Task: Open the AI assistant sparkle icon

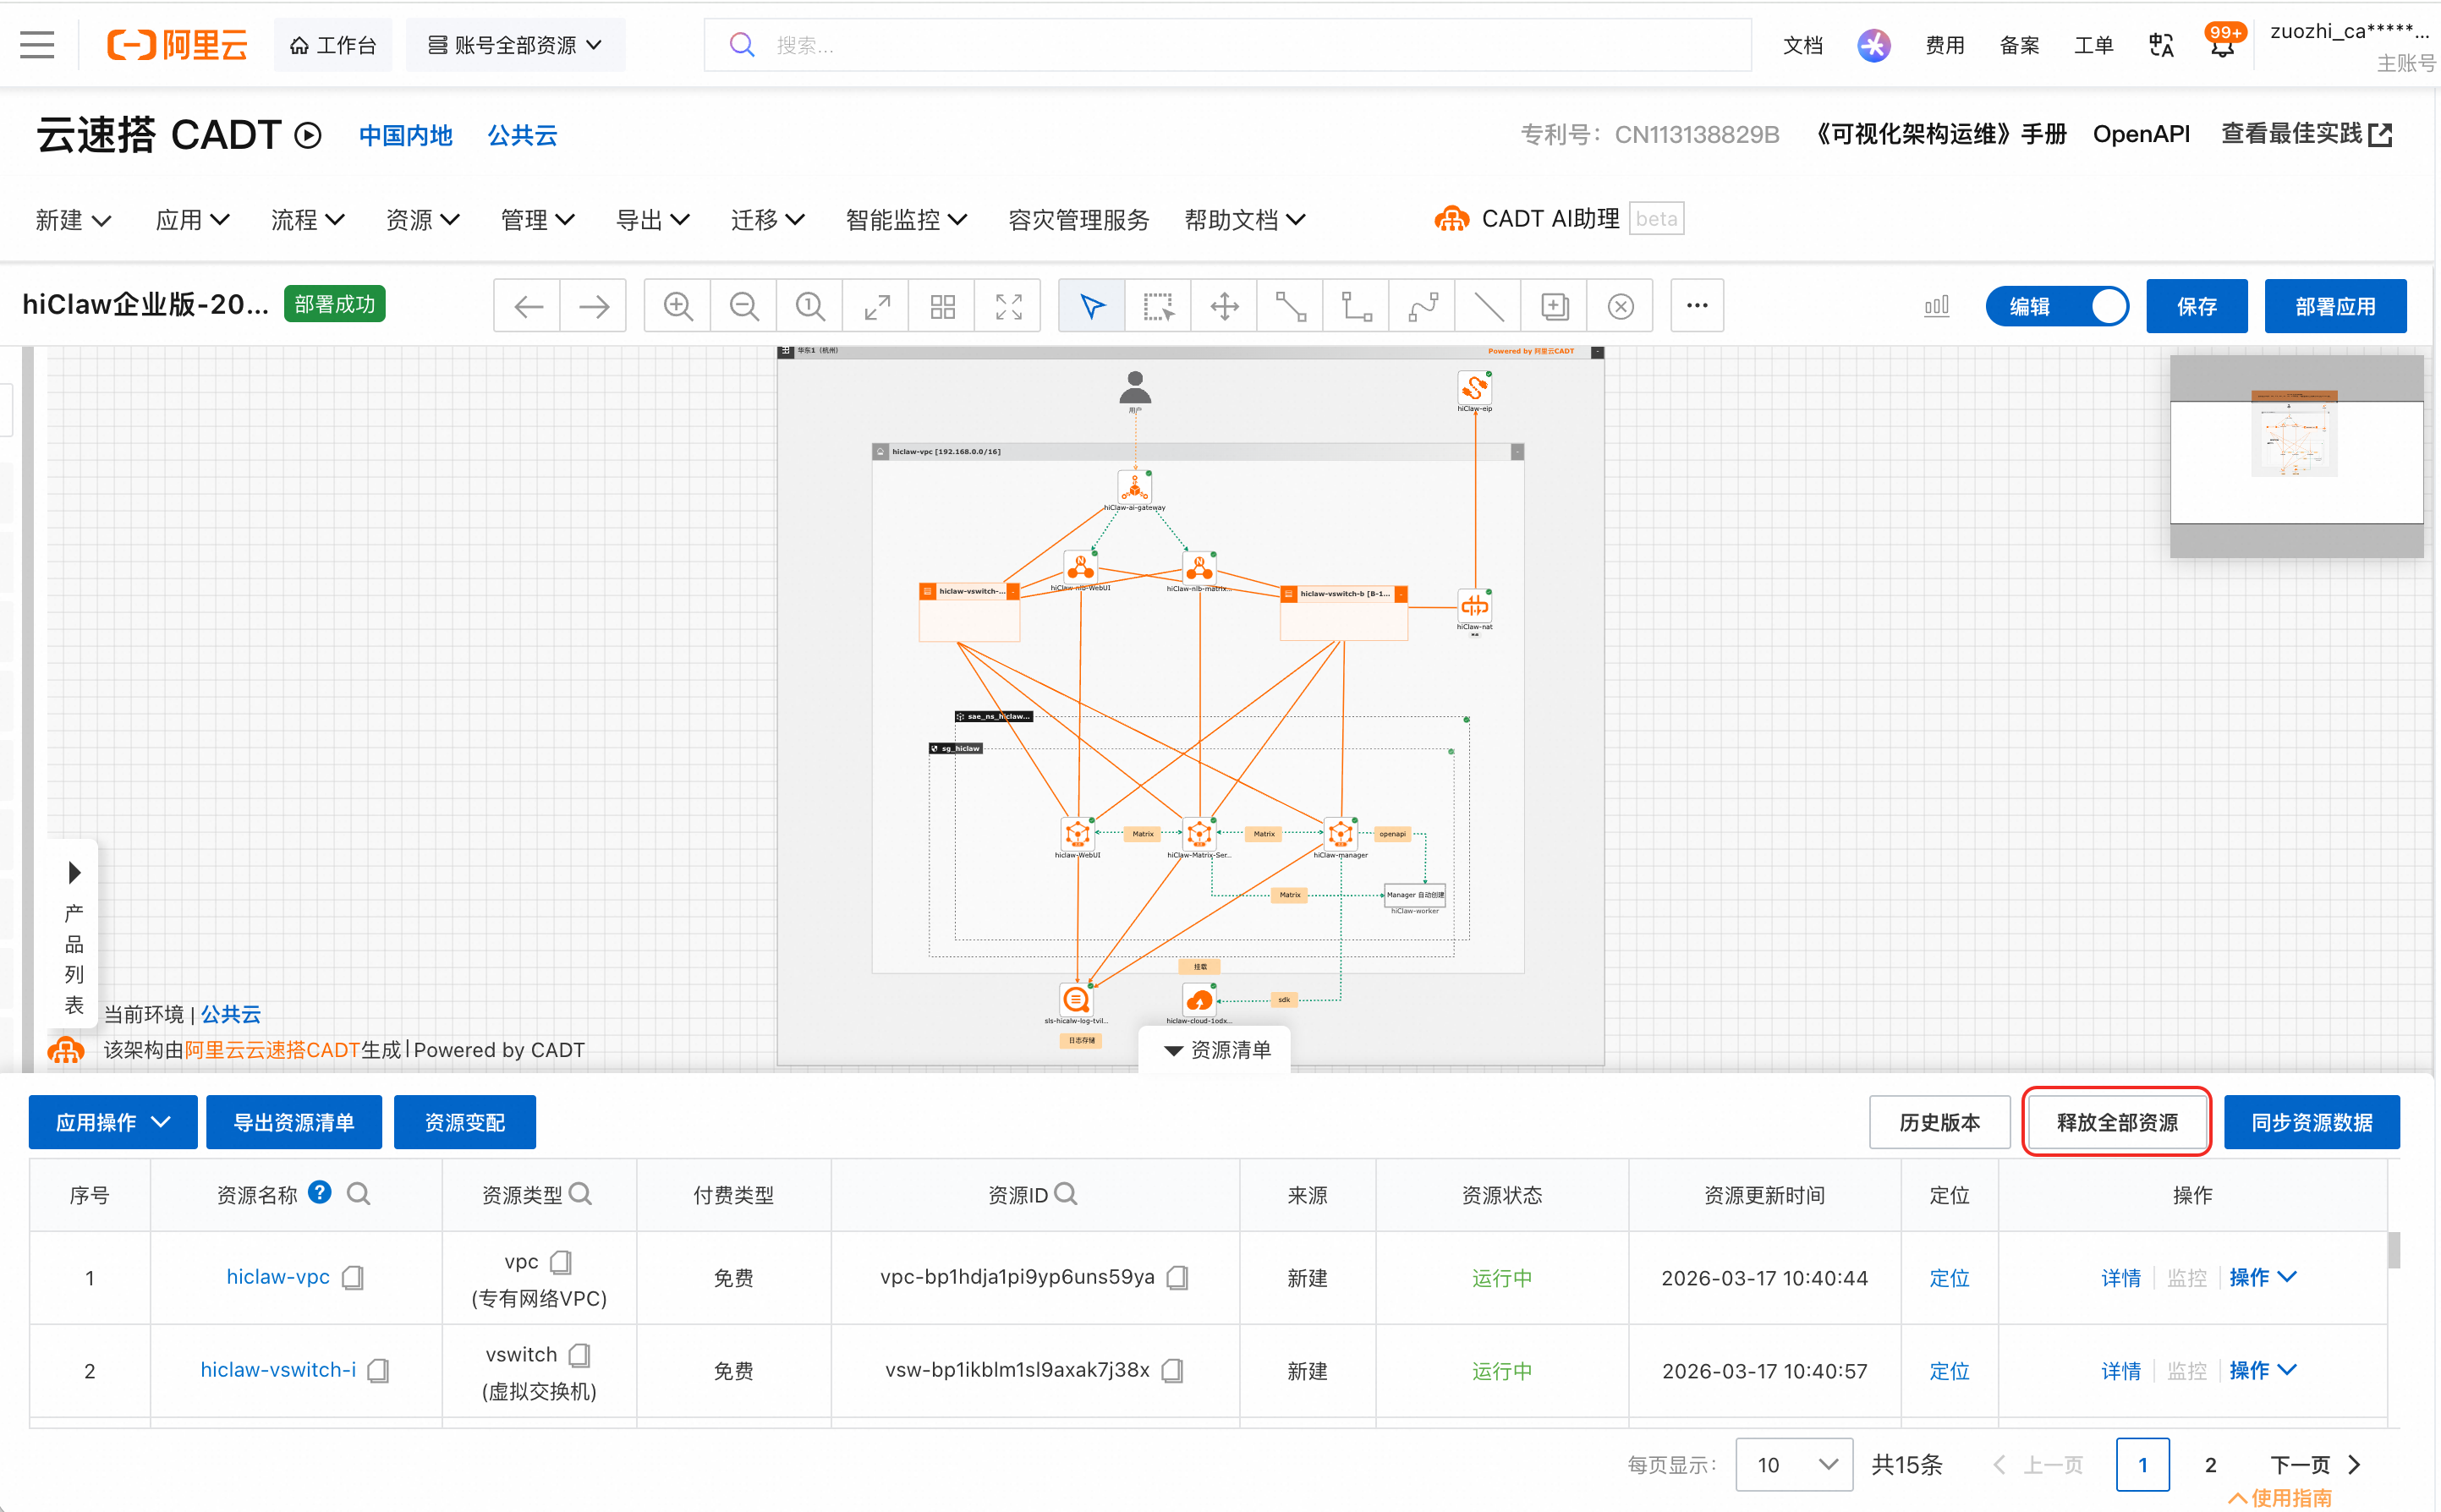Action: (1873, 45)
